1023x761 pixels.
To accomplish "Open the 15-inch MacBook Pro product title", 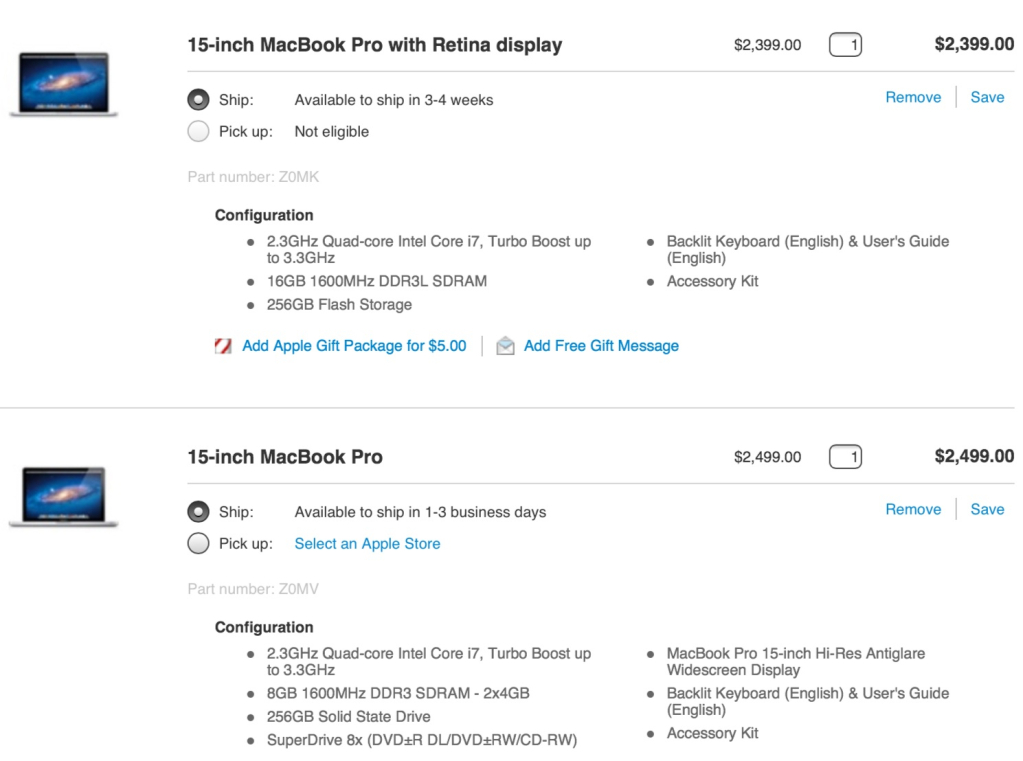I will [285, 457].
